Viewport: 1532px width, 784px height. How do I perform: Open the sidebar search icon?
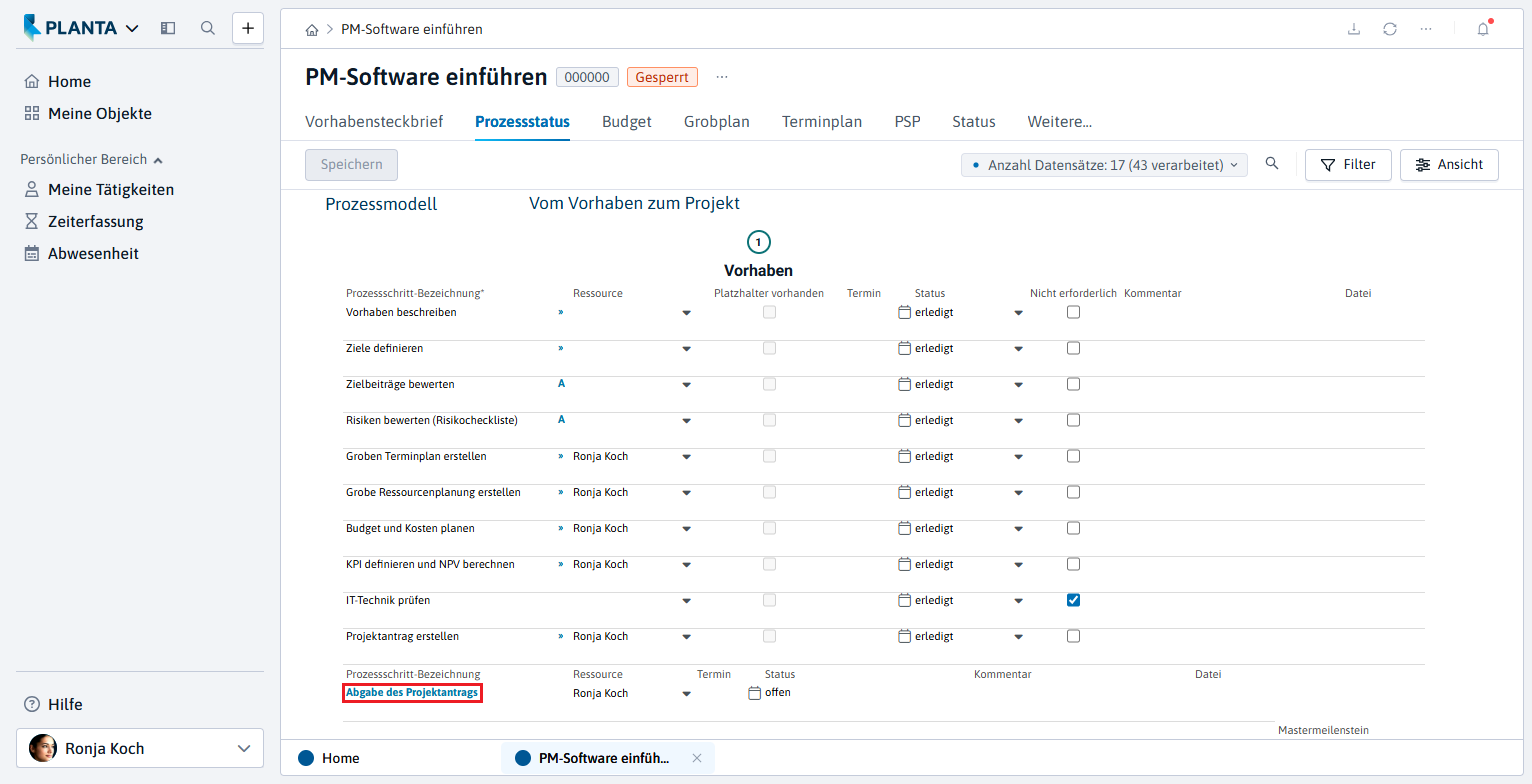[x=208, y=28]
